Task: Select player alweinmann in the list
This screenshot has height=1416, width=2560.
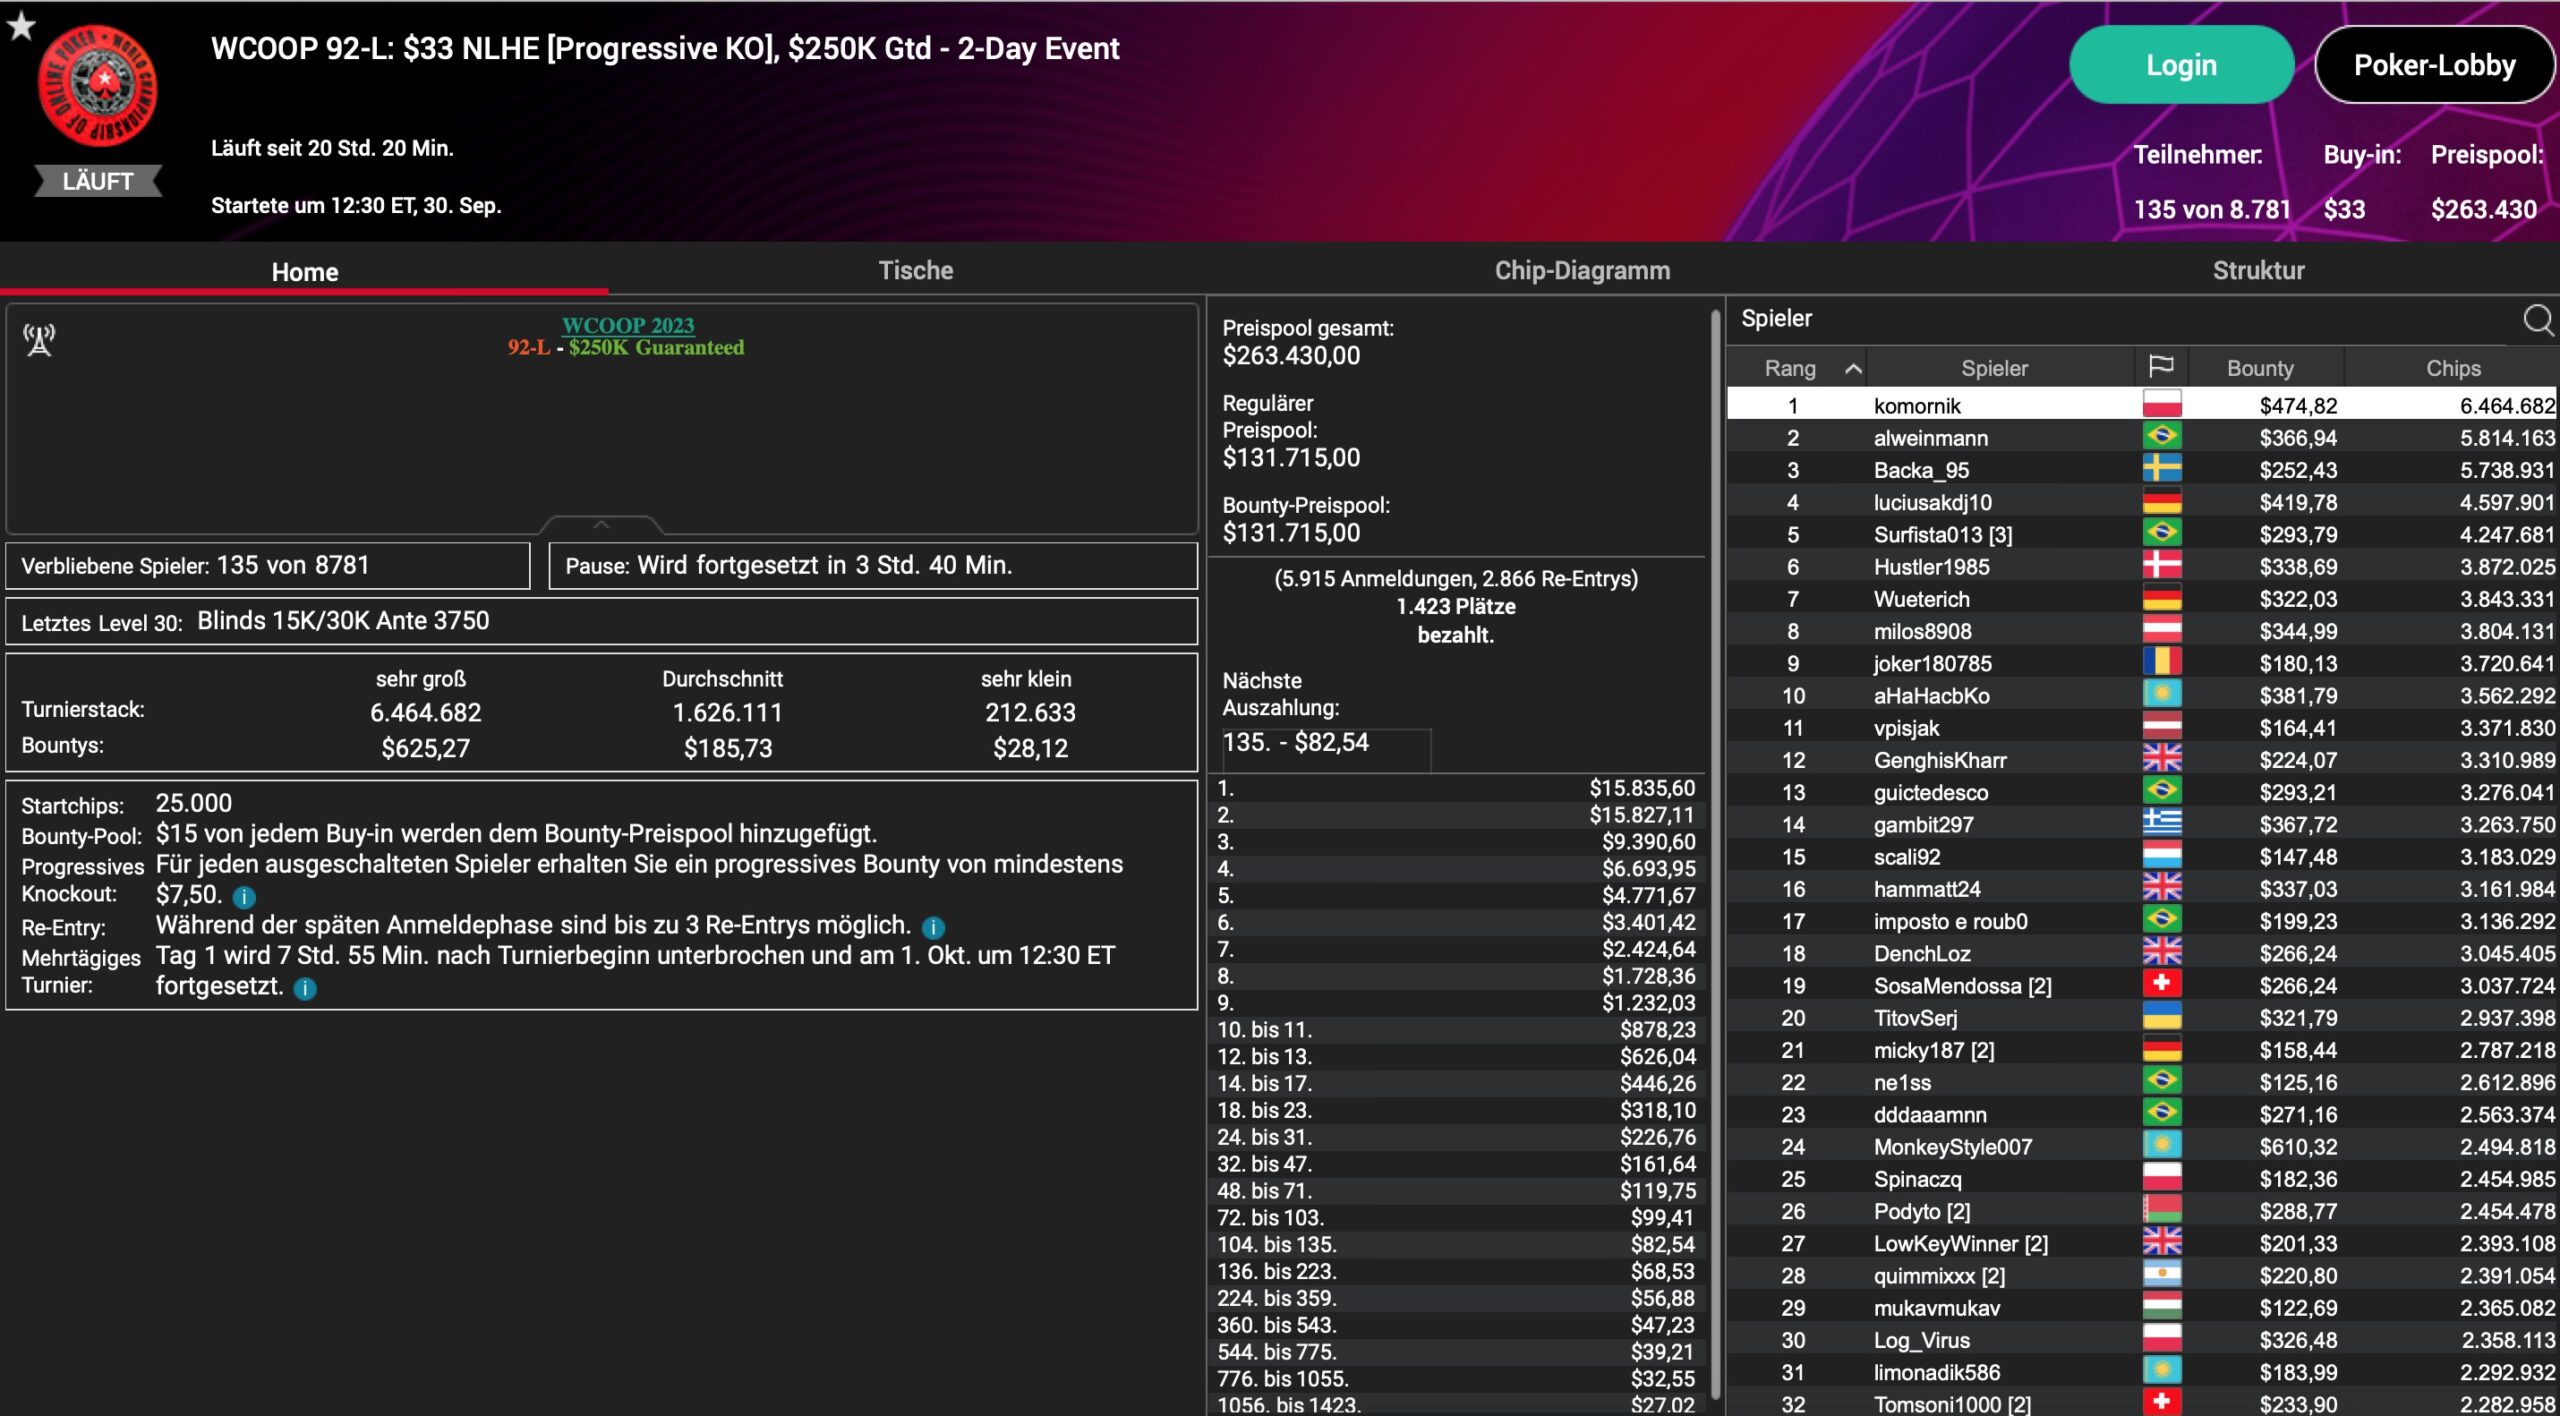Action: click(x=1930, y=438)
